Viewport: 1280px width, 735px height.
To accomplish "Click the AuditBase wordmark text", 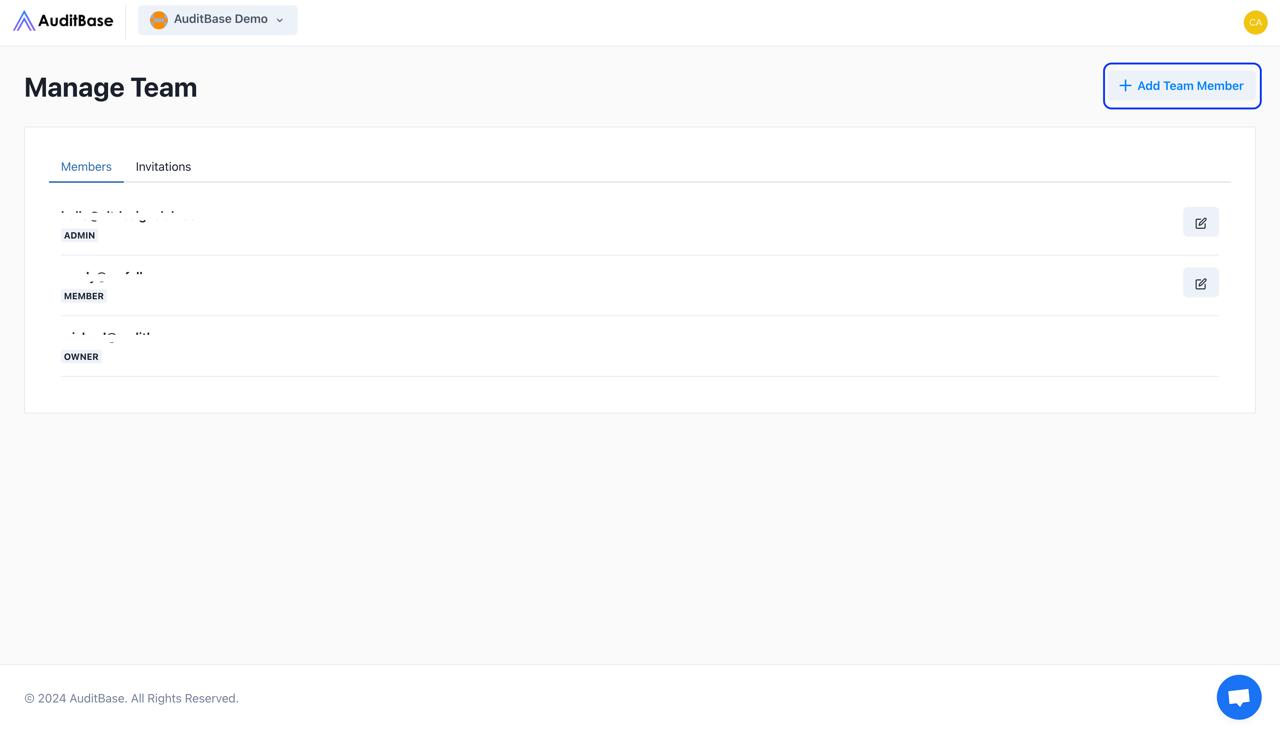I will tap(76, 20).
